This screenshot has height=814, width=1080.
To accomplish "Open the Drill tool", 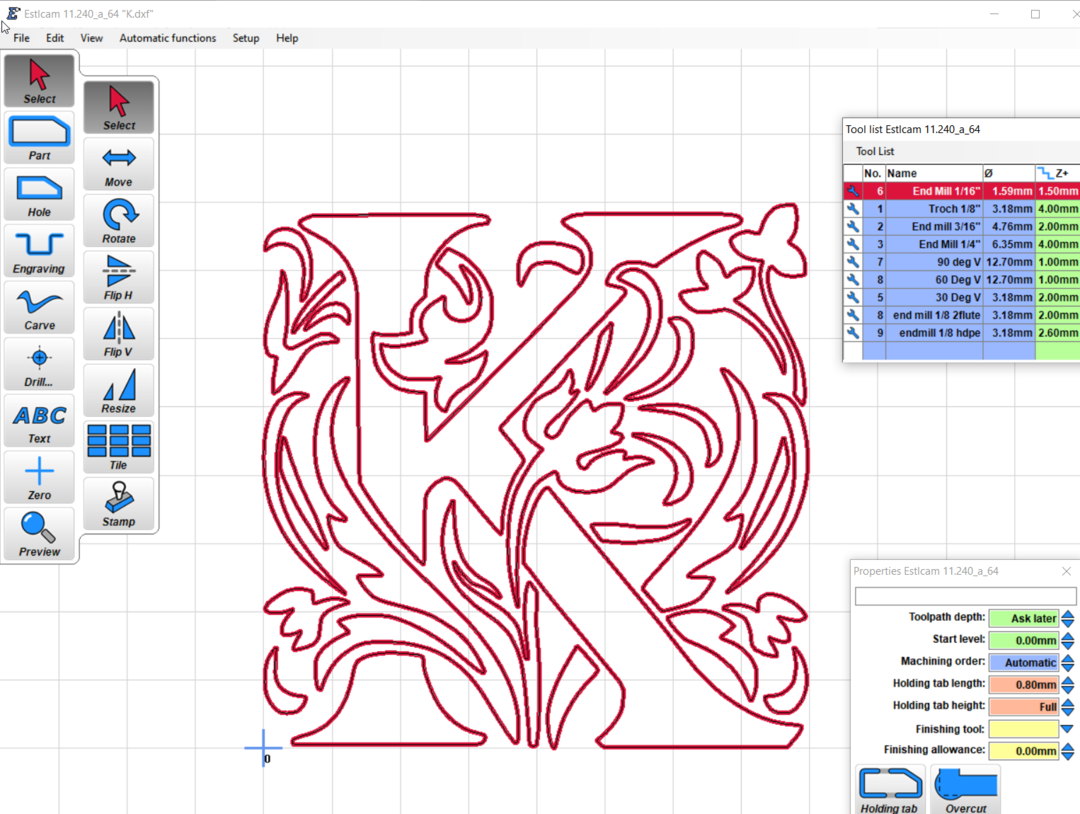I will (40, 363).
